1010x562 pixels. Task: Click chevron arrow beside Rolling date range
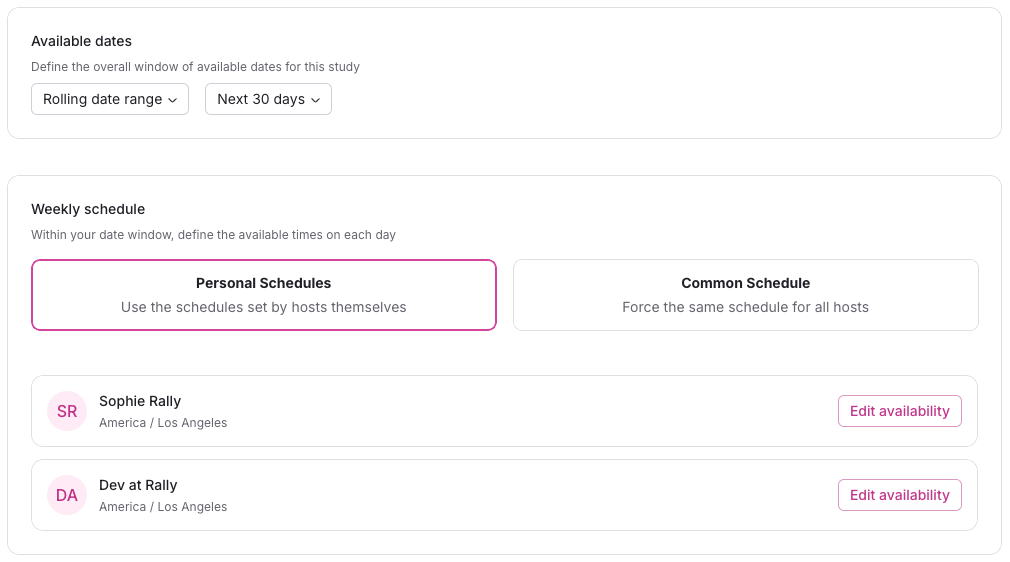172,100
